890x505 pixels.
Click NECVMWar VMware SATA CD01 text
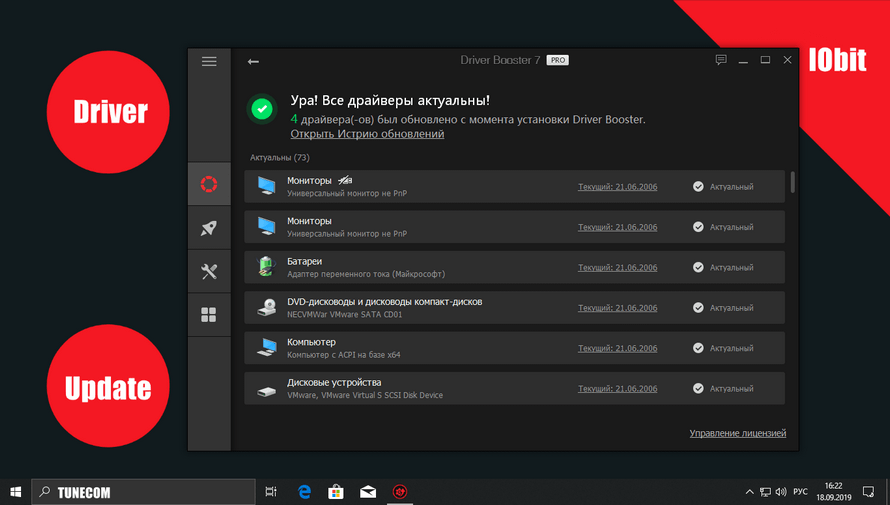pos(345,314)
